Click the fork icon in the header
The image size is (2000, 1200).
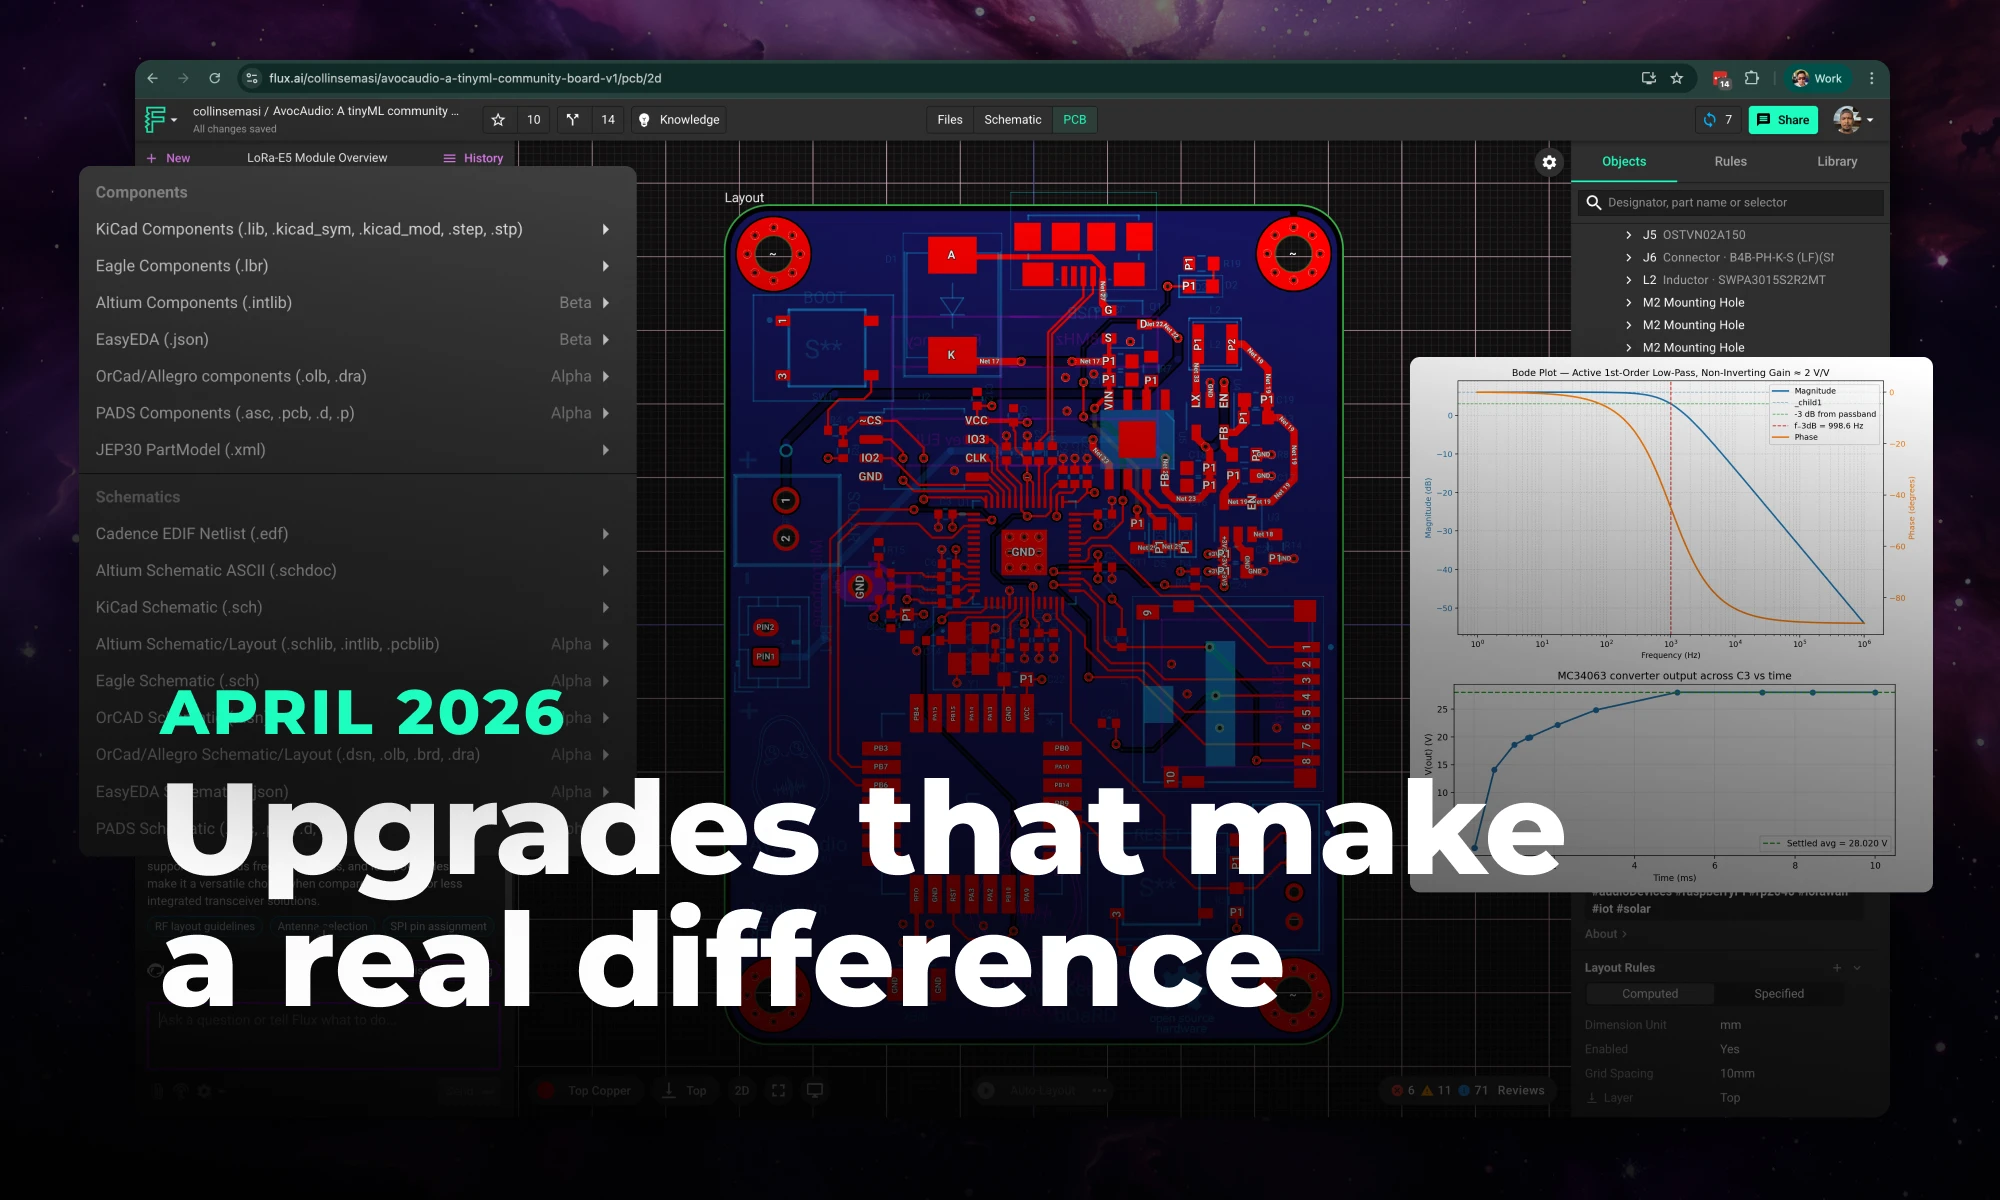click(x=572, y=120)
